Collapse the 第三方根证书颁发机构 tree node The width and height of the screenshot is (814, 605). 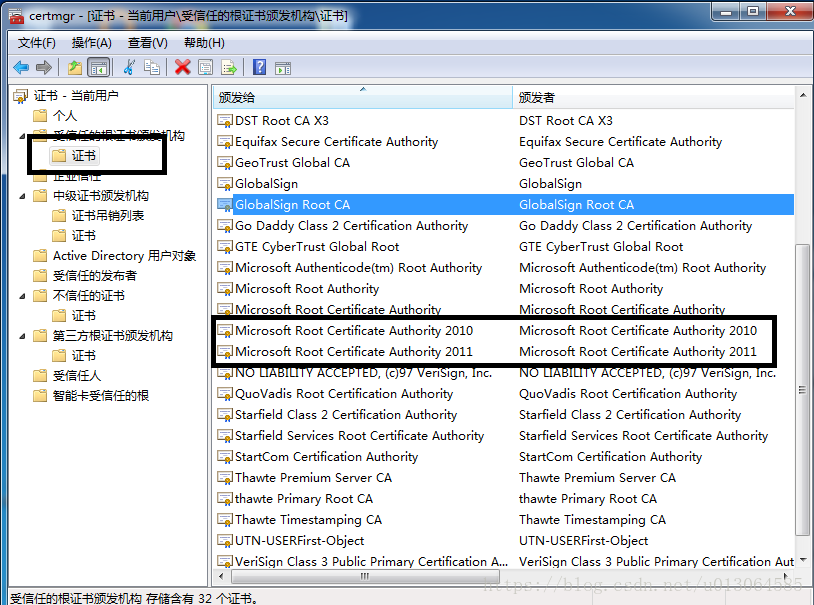click(x=22, y=336)
